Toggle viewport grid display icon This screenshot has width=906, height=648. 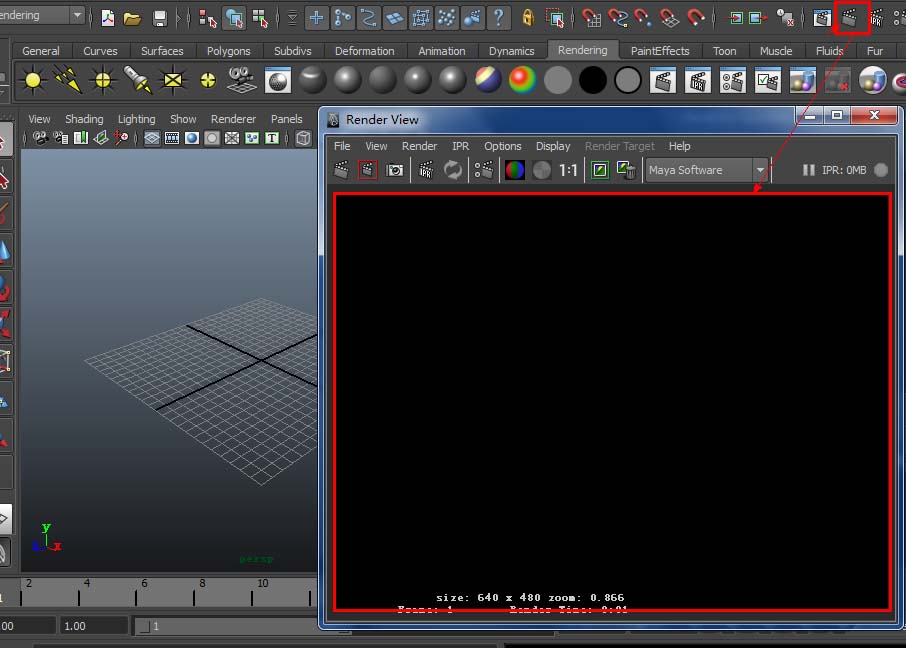pyautogui.click(x=152, y=138)
